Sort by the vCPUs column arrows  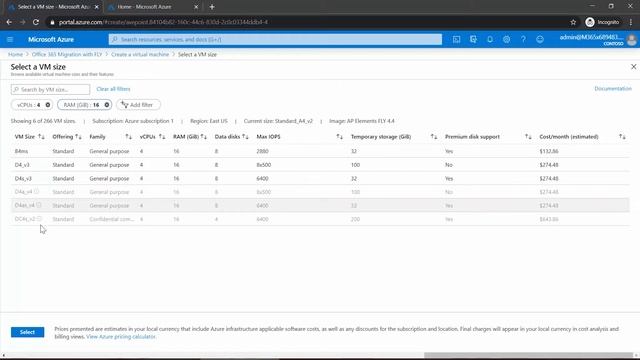pos(162,137)
